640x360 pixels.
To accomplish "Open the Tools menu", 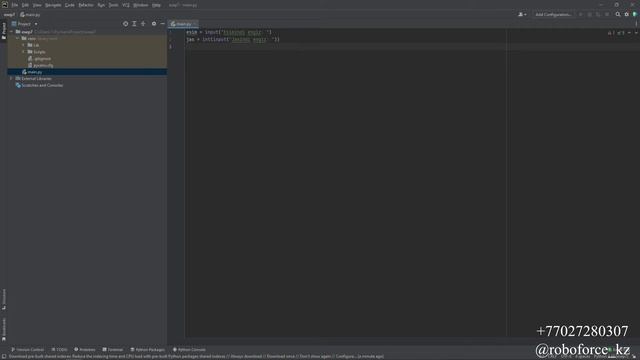I will click(x=113, y=5).
